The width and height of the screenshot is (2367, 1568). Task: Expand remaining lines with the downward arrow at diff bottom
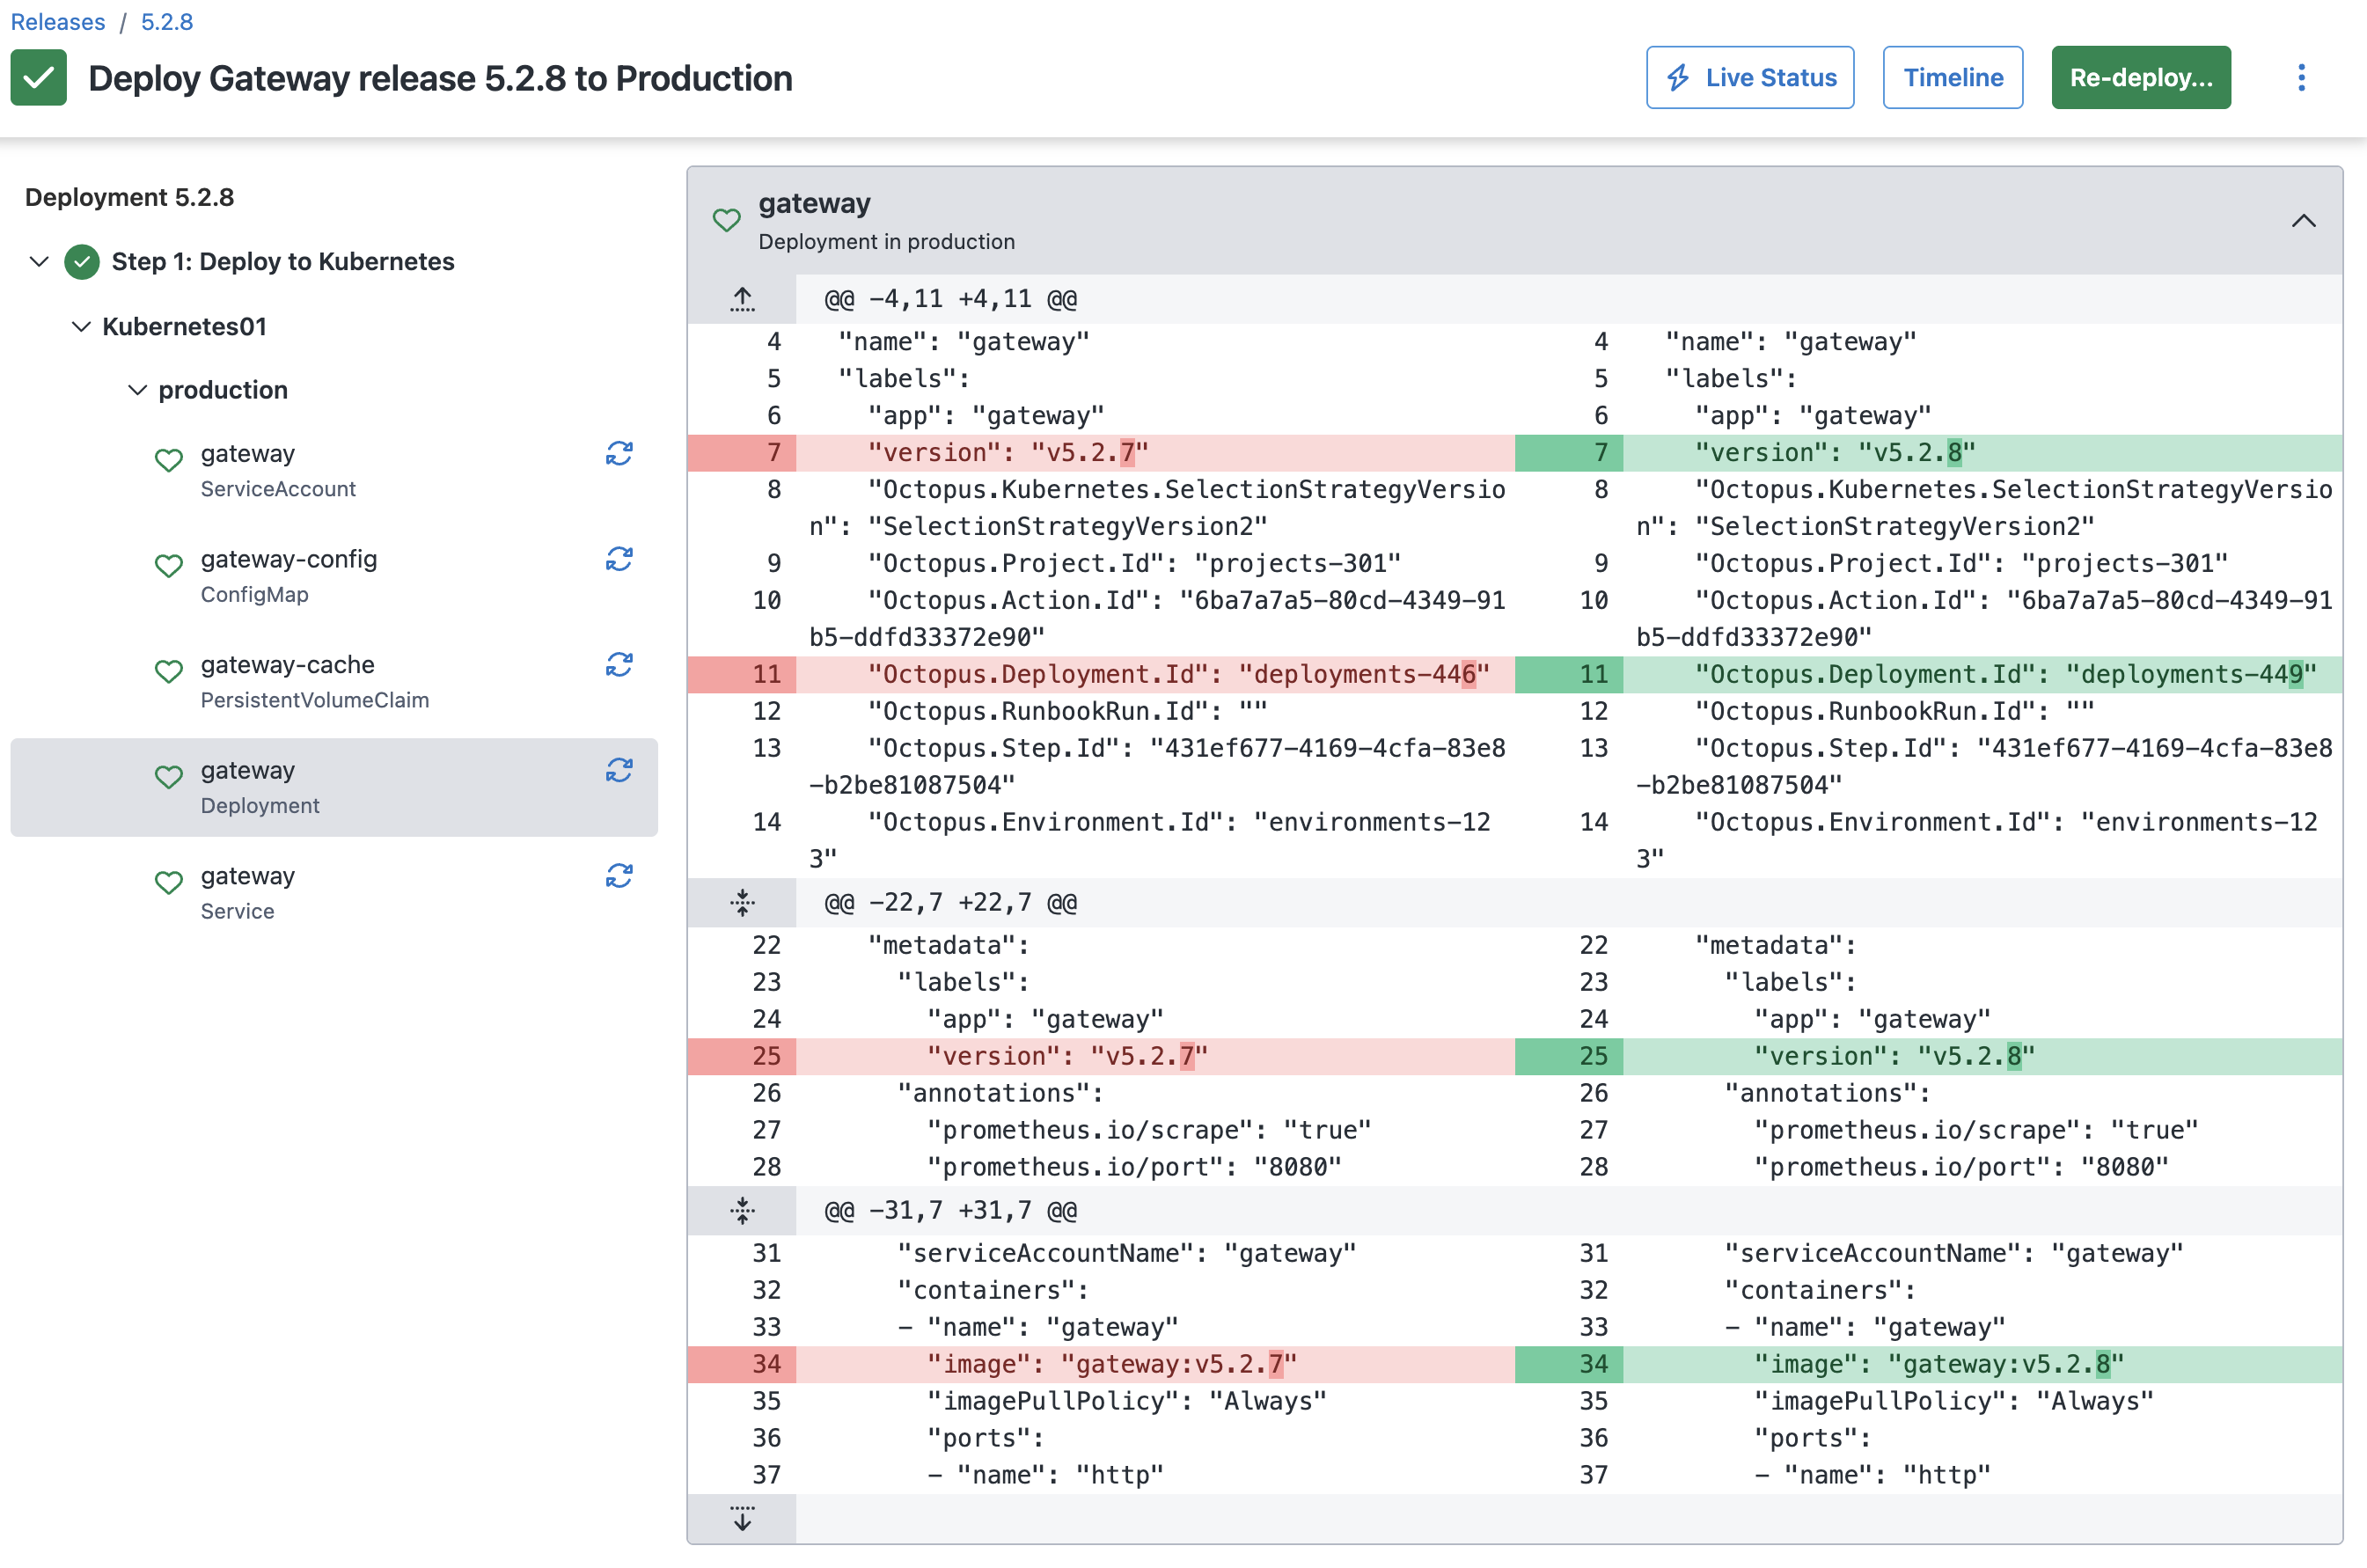coord(742,1518)
